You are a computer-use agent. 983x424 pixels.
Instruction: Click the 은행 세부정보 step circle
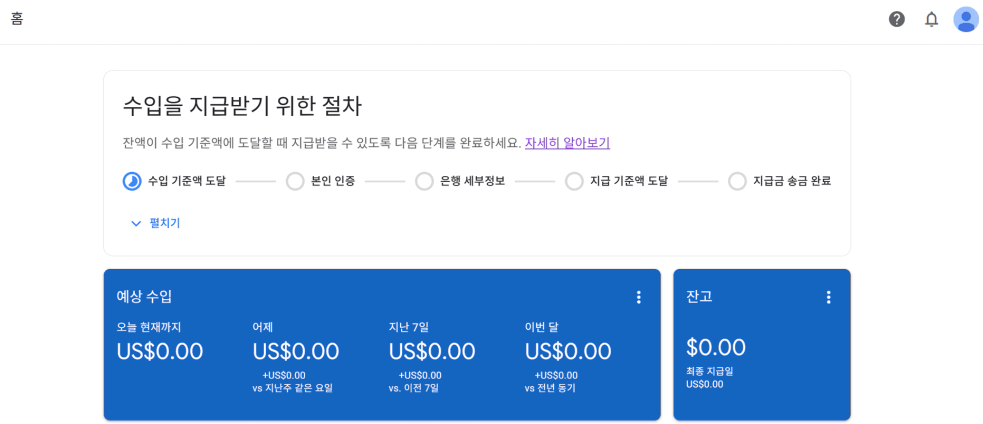click(424, 181)
